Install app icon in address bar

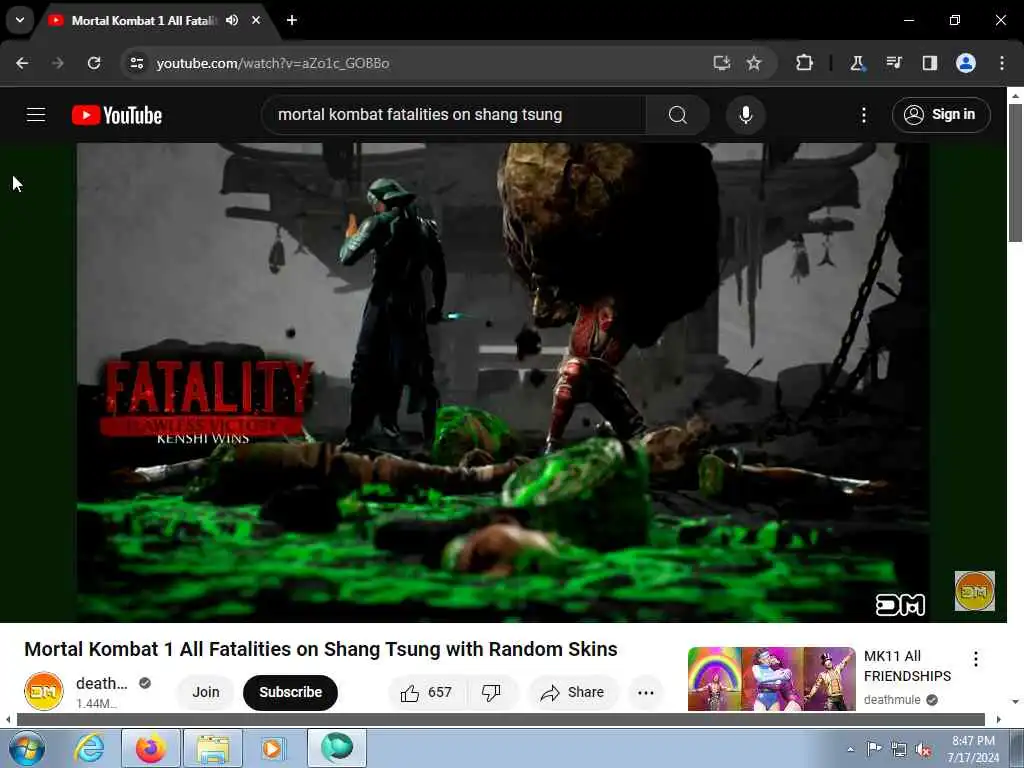pyautogui.click(x=721, y=63)
